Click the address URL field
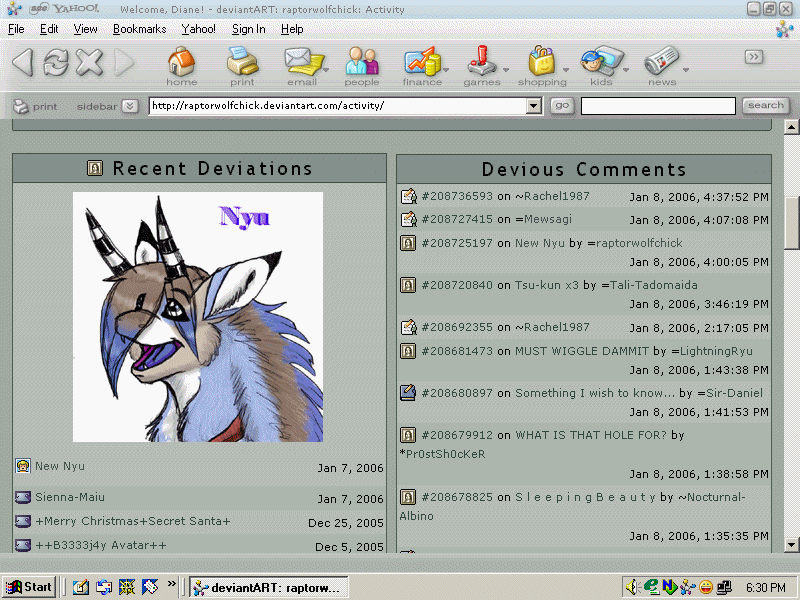Viewport: 800px width, 600px height. coord(338,106)
